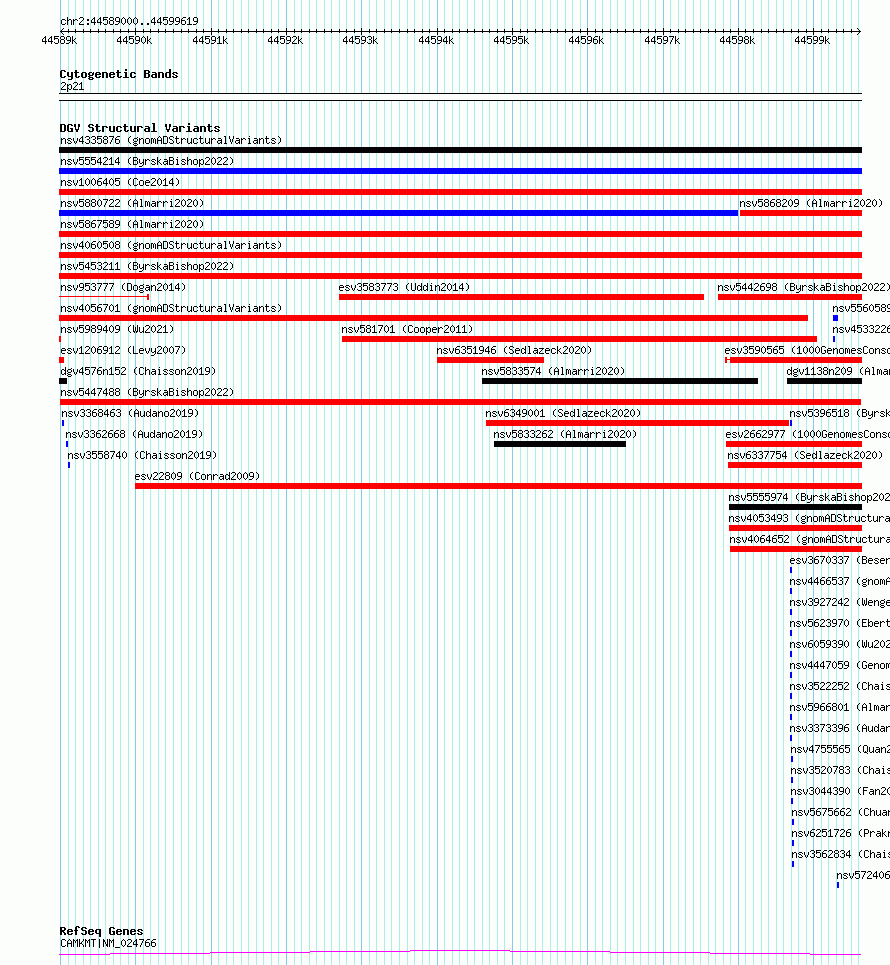The height and width of the screenshot is (965, 890).
Task: Open nsv3362668 (Audano2019) variant
Action: 134,434
